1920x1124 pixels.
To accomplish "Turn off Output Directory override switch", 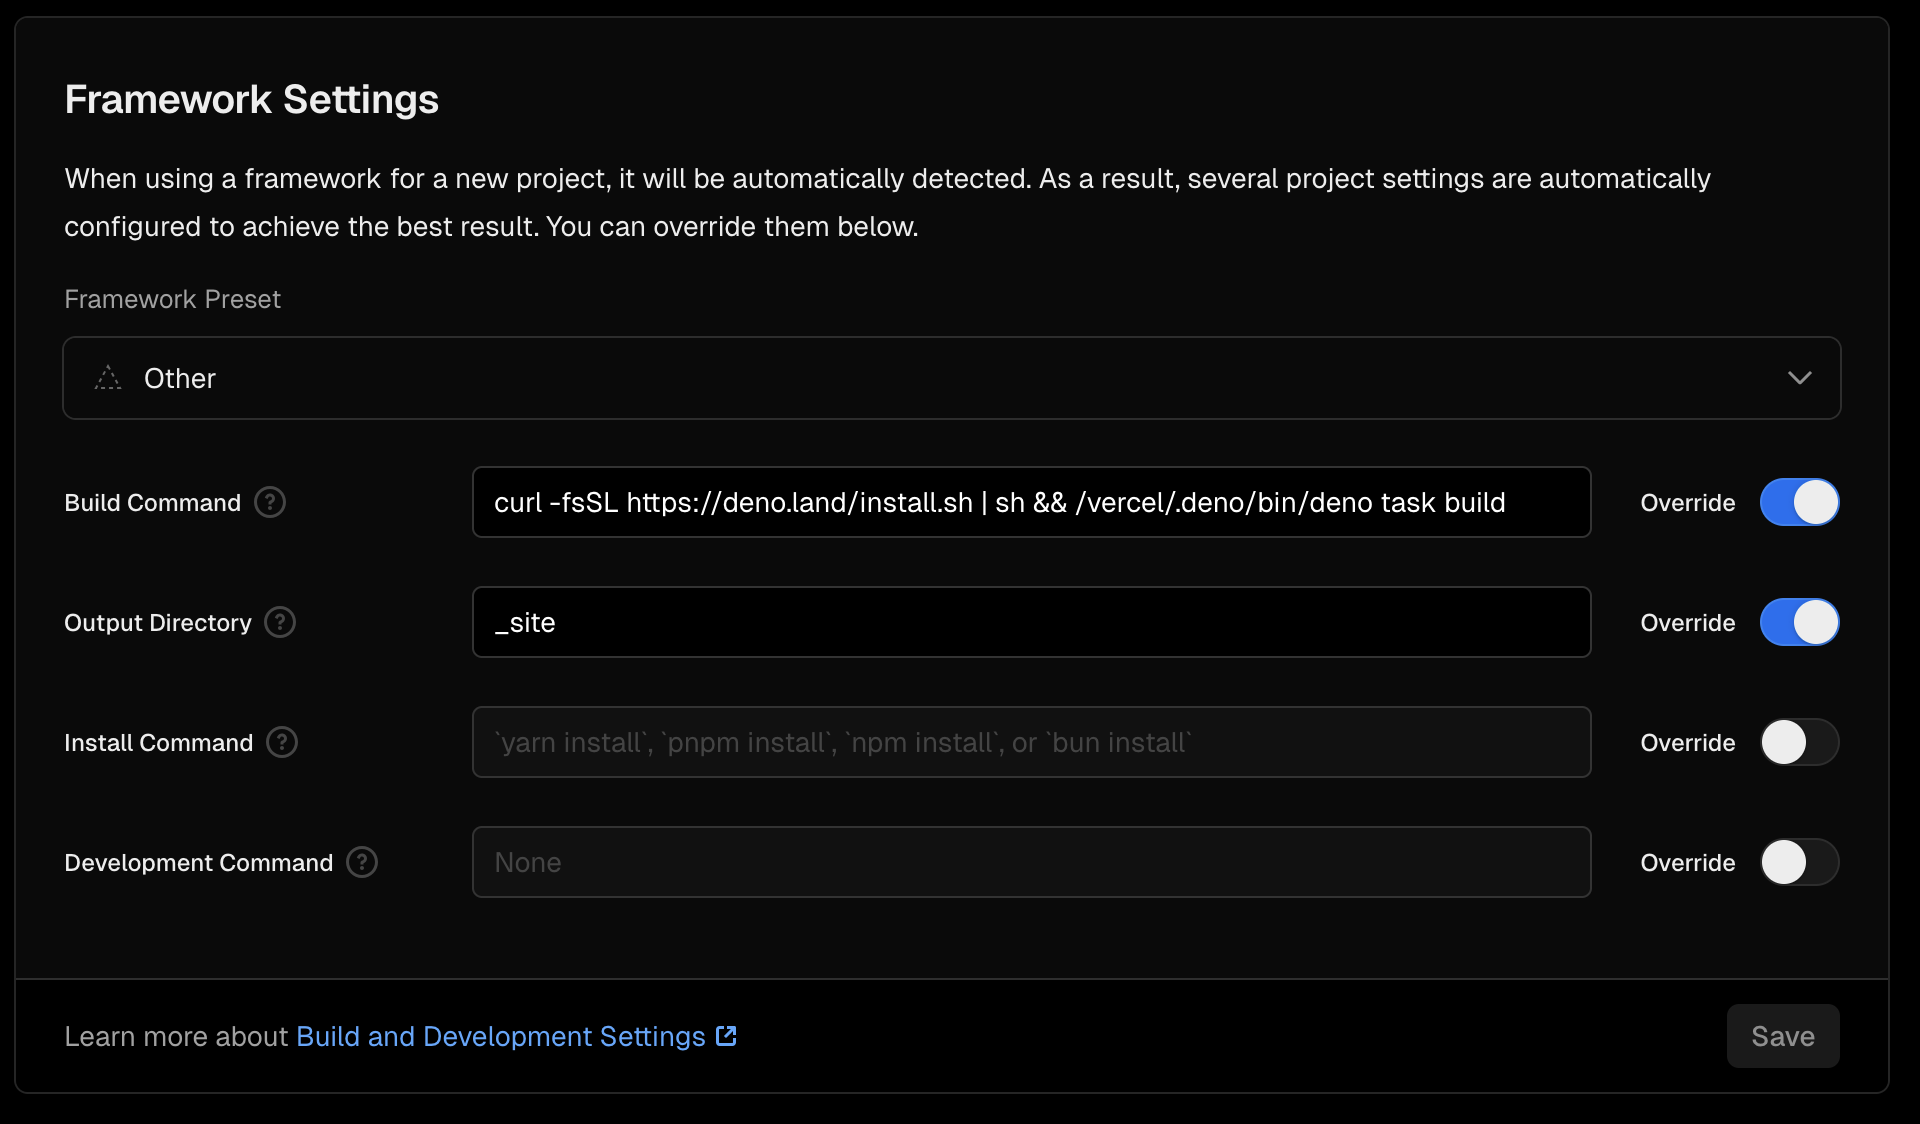I will (1799, 622).
